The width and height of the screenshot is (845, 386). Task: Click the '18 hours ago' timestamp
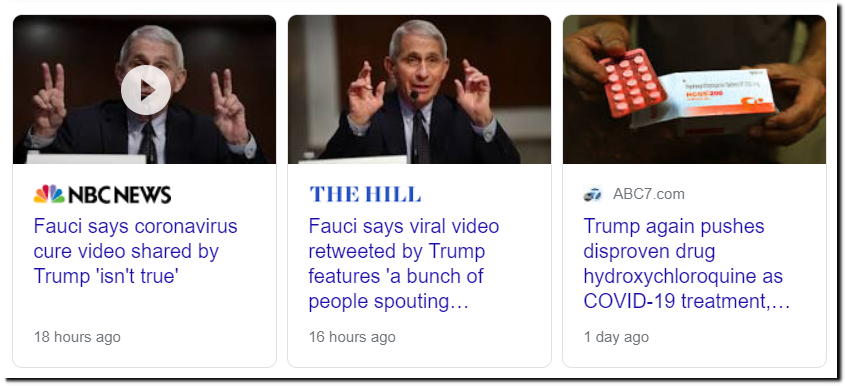(x=77, y=337)
